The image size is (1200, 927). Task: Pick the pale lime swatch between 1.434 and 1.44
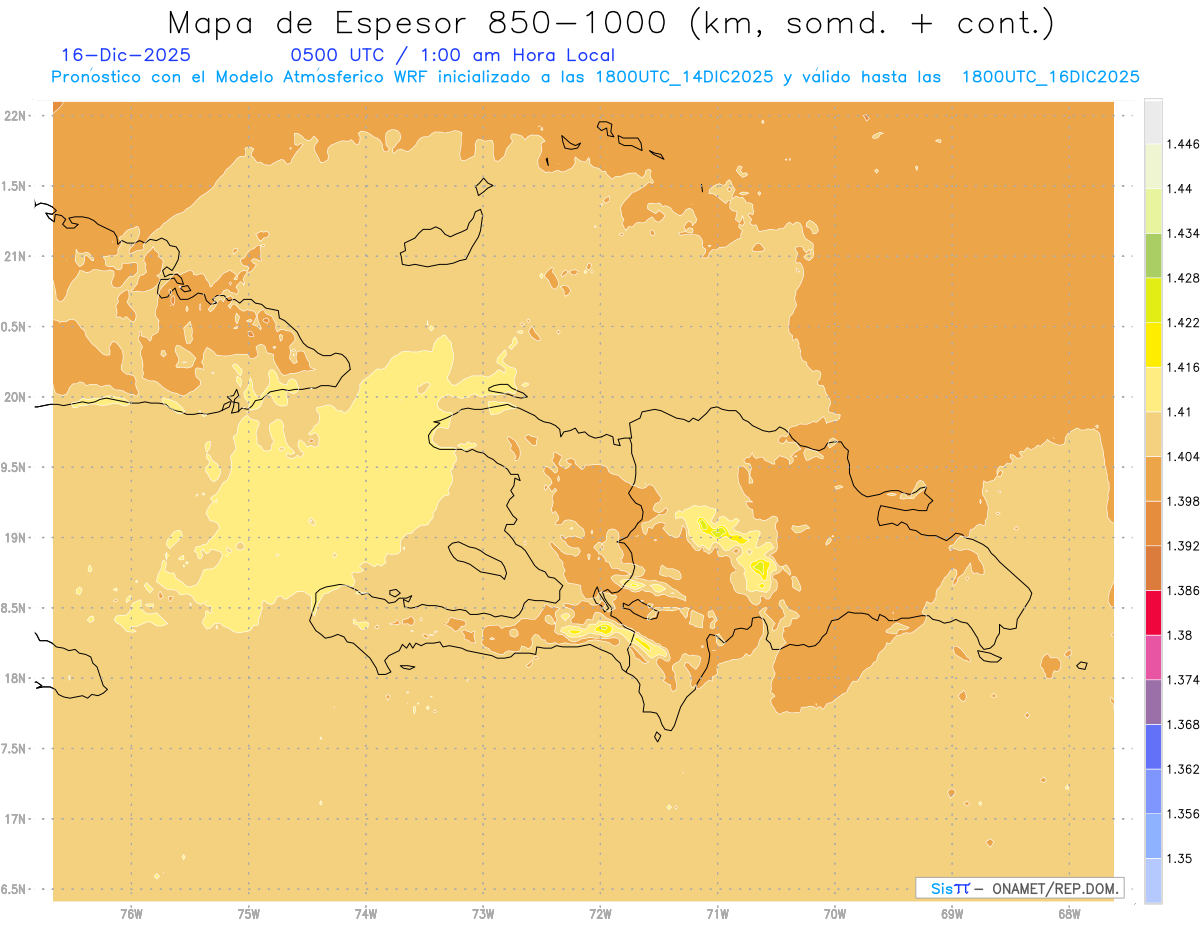coord(1153,210)
